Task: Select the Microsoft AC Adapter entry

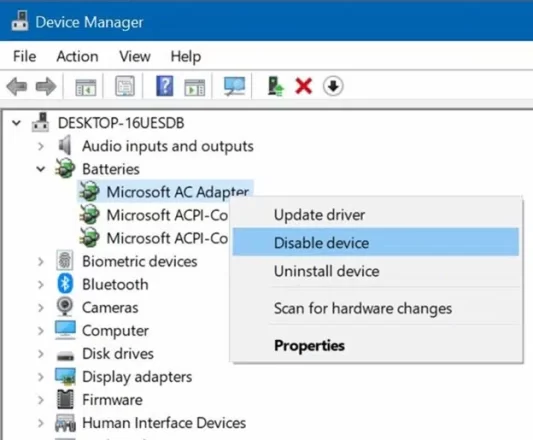Action: (x=177, y=192)
